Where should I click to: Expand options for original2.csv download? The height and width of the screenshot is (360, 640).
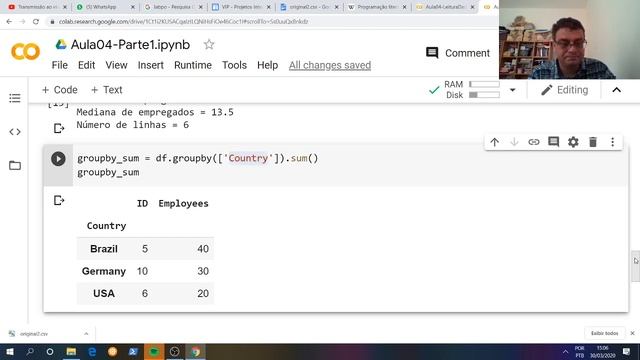[x=86, y=333]
